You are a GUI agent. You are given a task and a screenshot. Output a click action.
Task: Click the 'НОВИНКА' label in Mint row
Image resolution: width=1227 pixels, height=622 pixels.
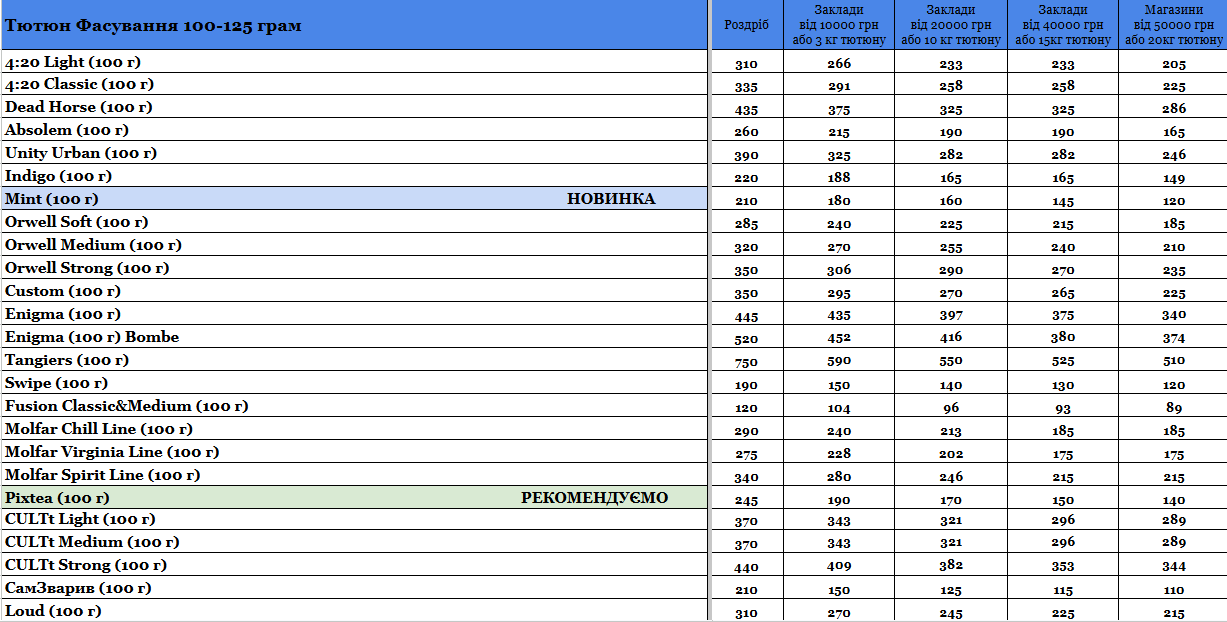[x=611, y=199]
